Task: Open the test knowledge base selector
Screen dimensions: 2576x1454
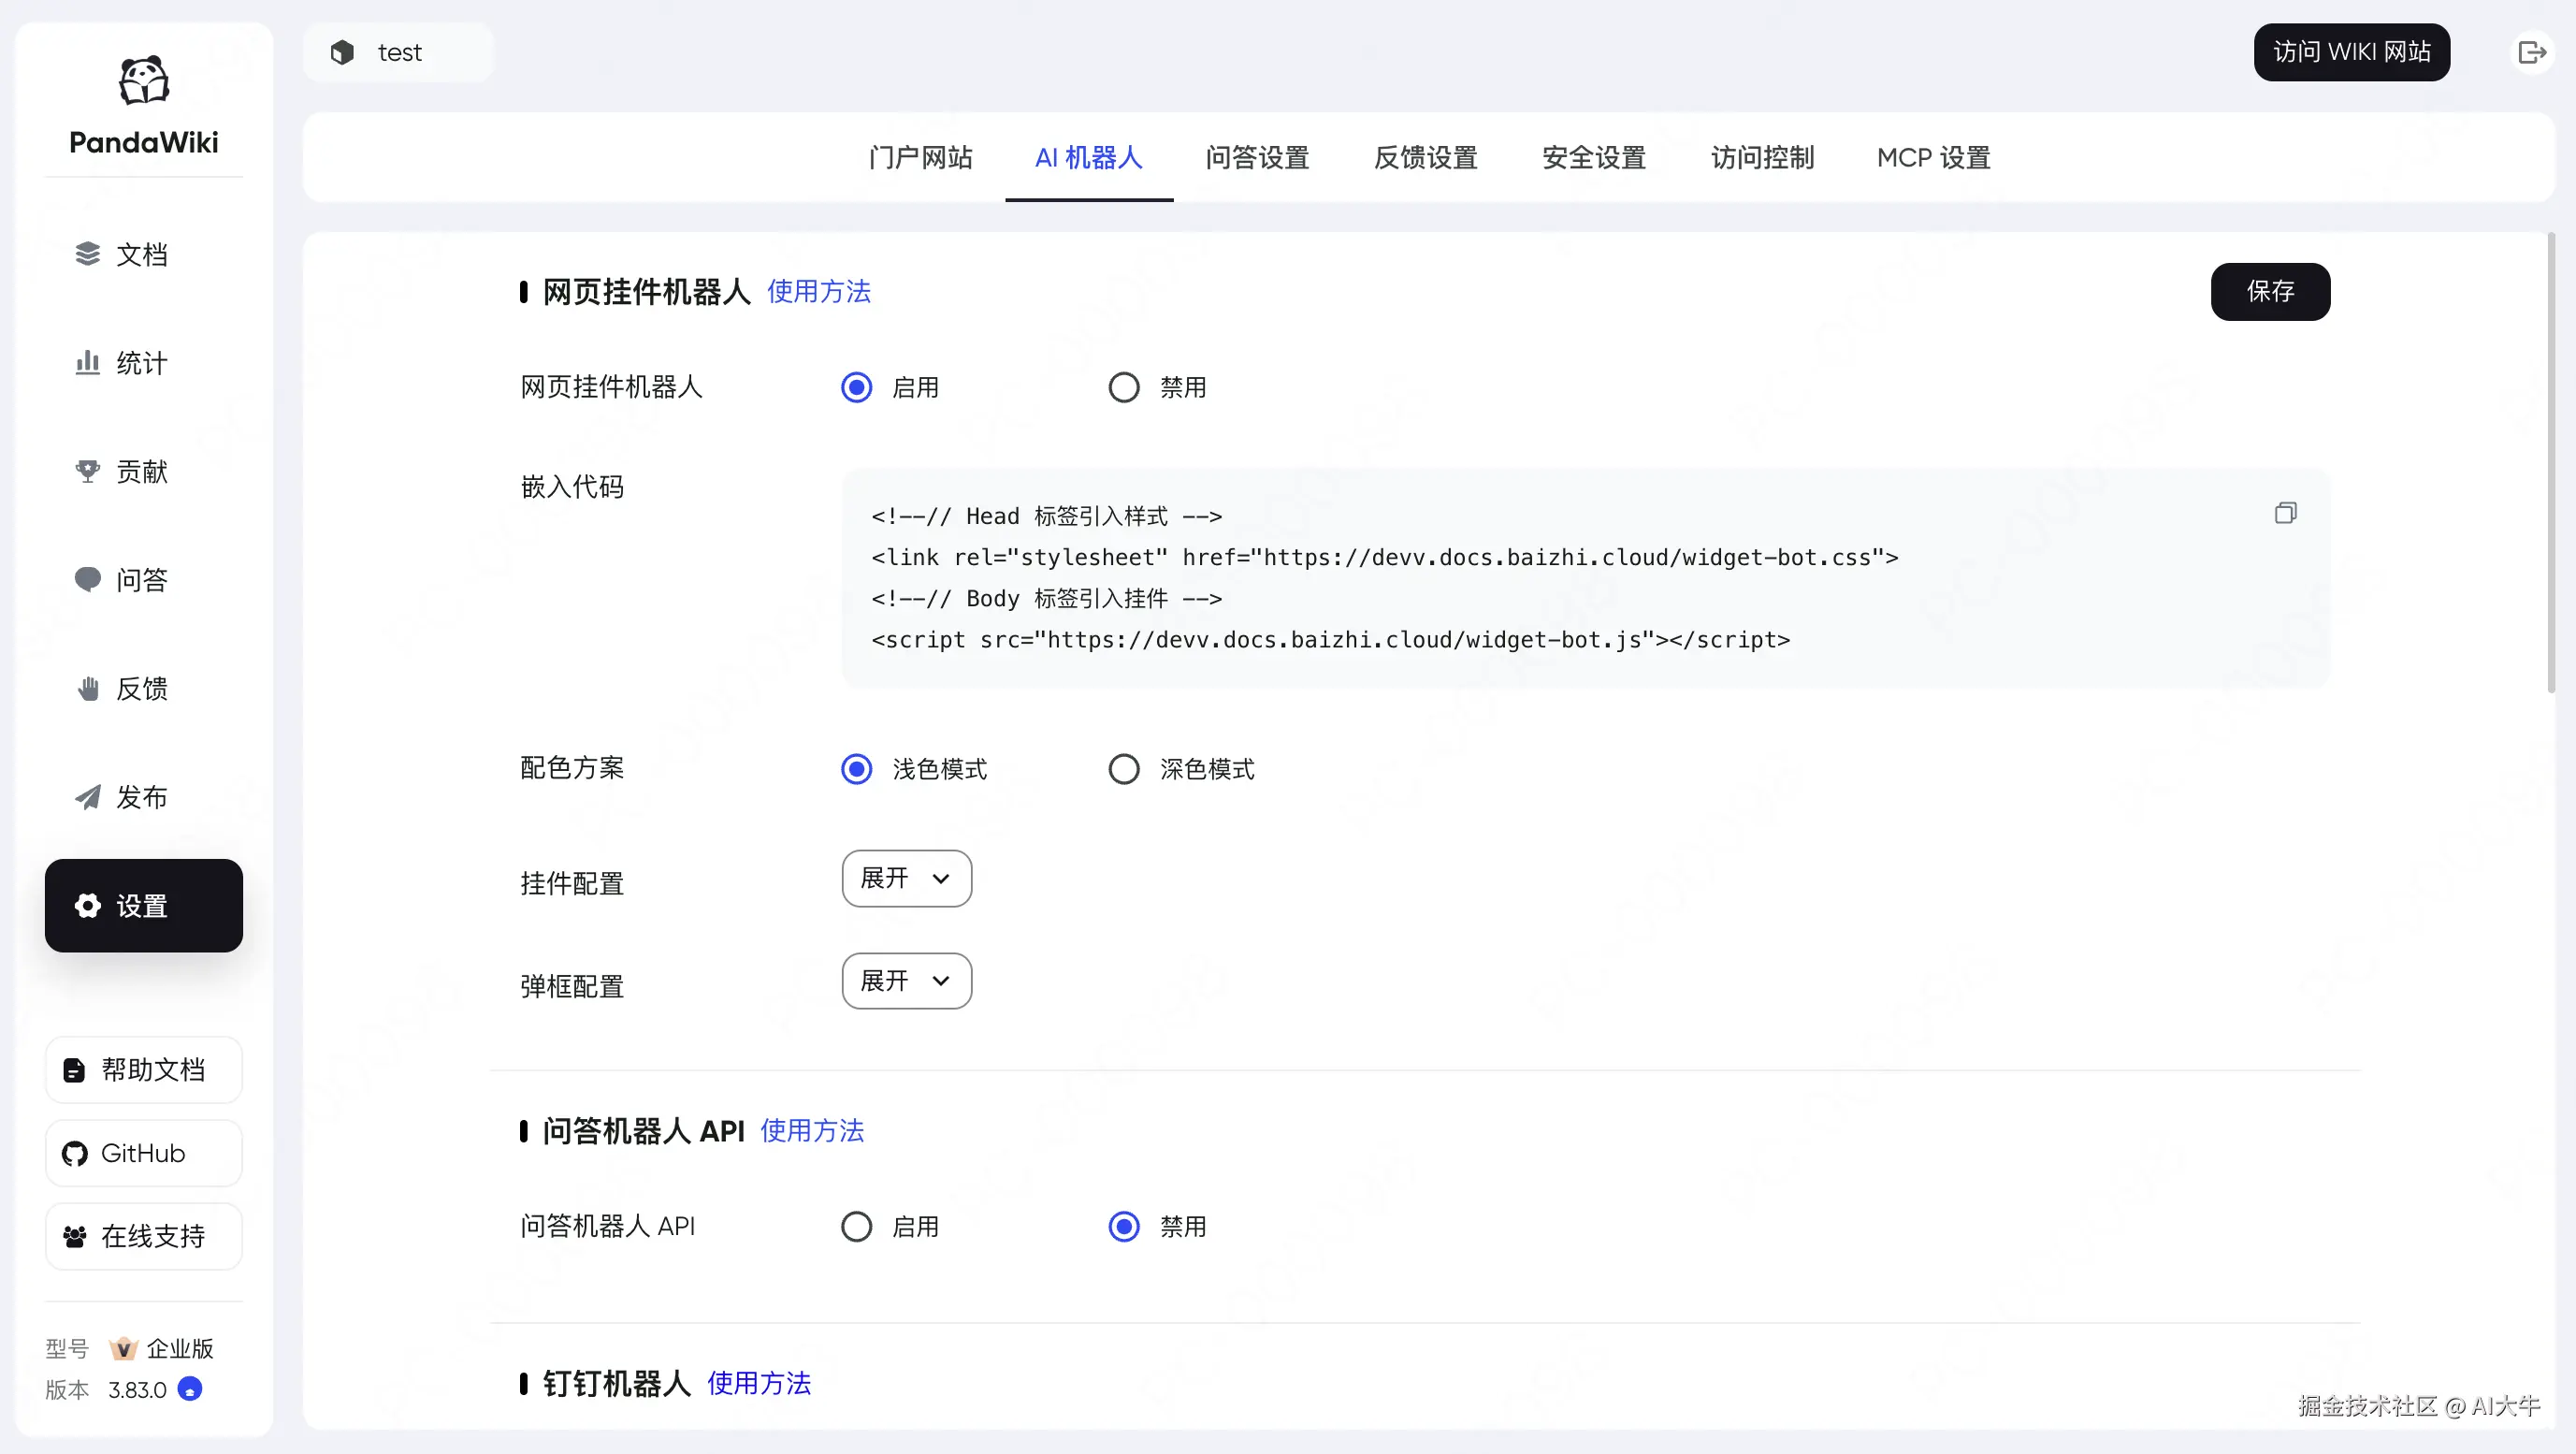Action: [398, 52]
